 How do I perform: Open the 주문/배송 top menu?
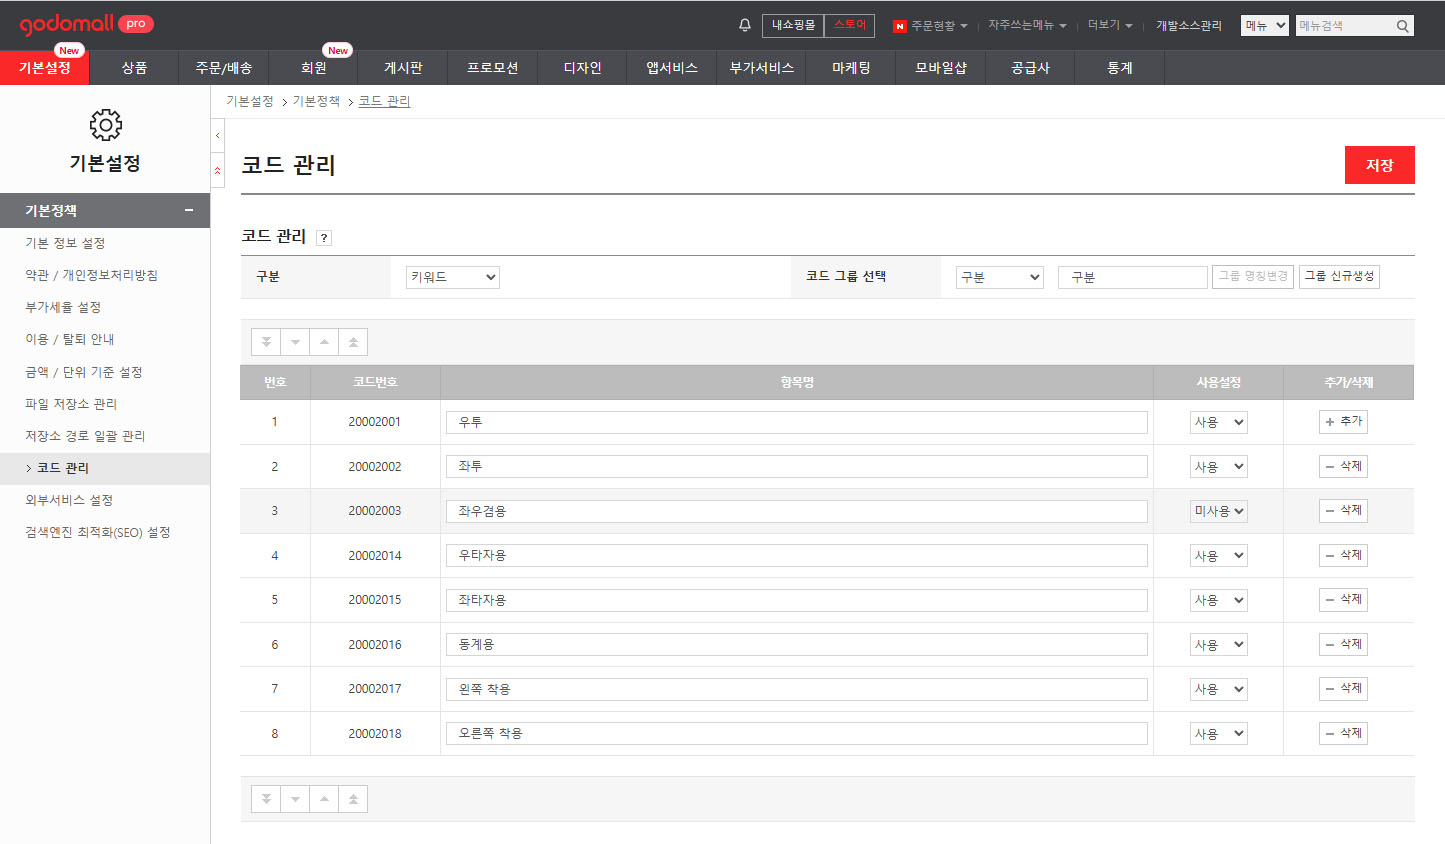[x=224, y=68]
